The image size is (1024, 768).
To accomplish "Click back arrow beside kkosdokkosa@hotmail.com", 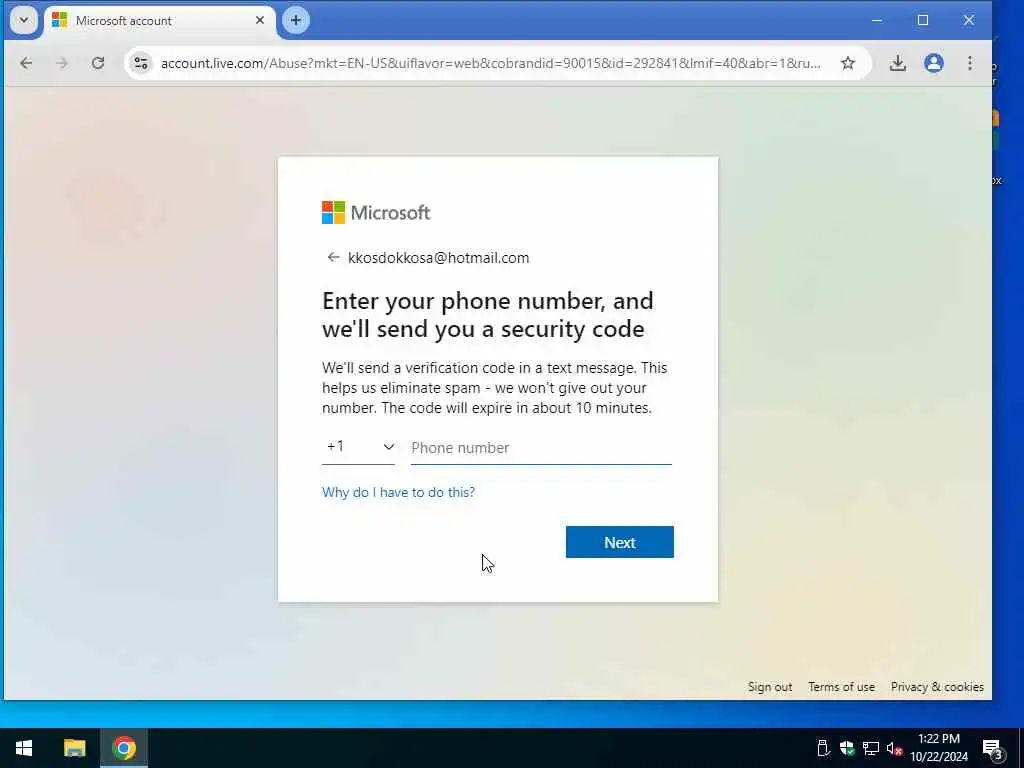I will click(333, 257).
